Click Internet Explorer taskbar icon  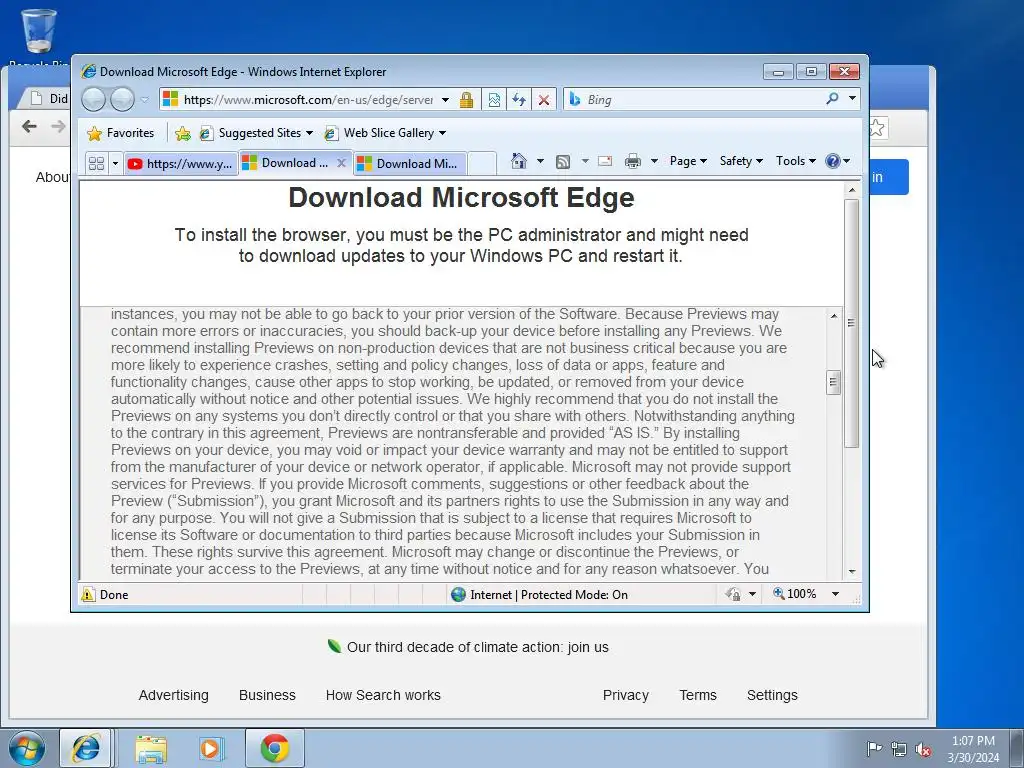(86, 748)
